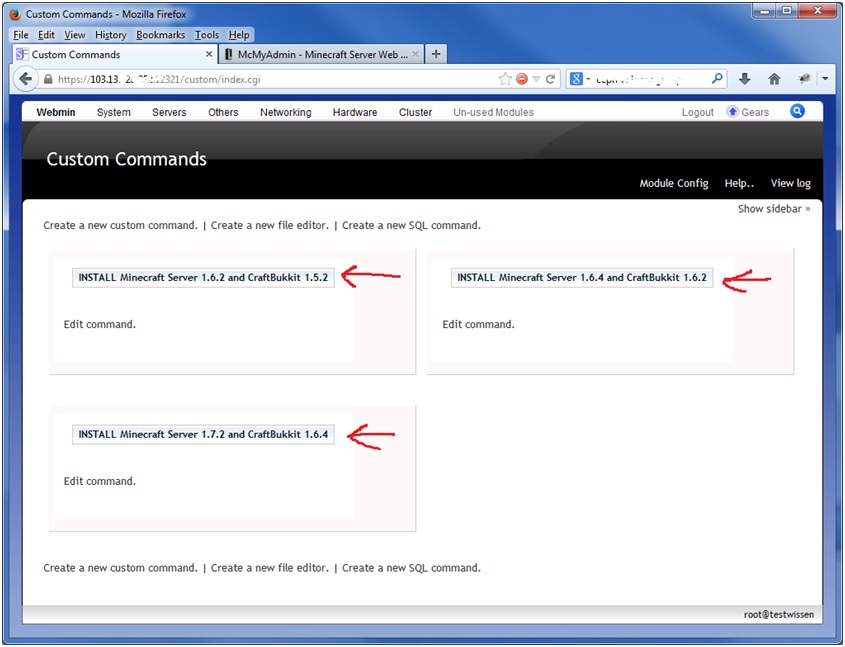Open the Servers category
Viewport: 845px width, 647px height.
(169, 112)
